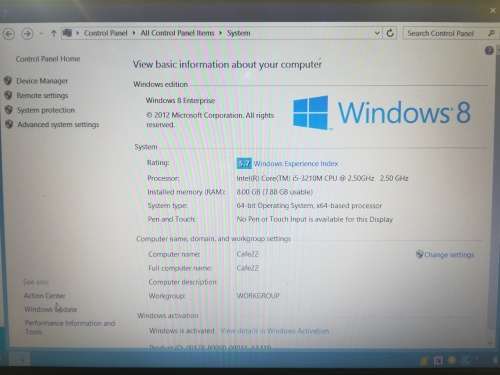Image resolution: width=500 pixels, height=375 pixels.
Task: Click the Back navigation arrow
Action: coord(9,34)
